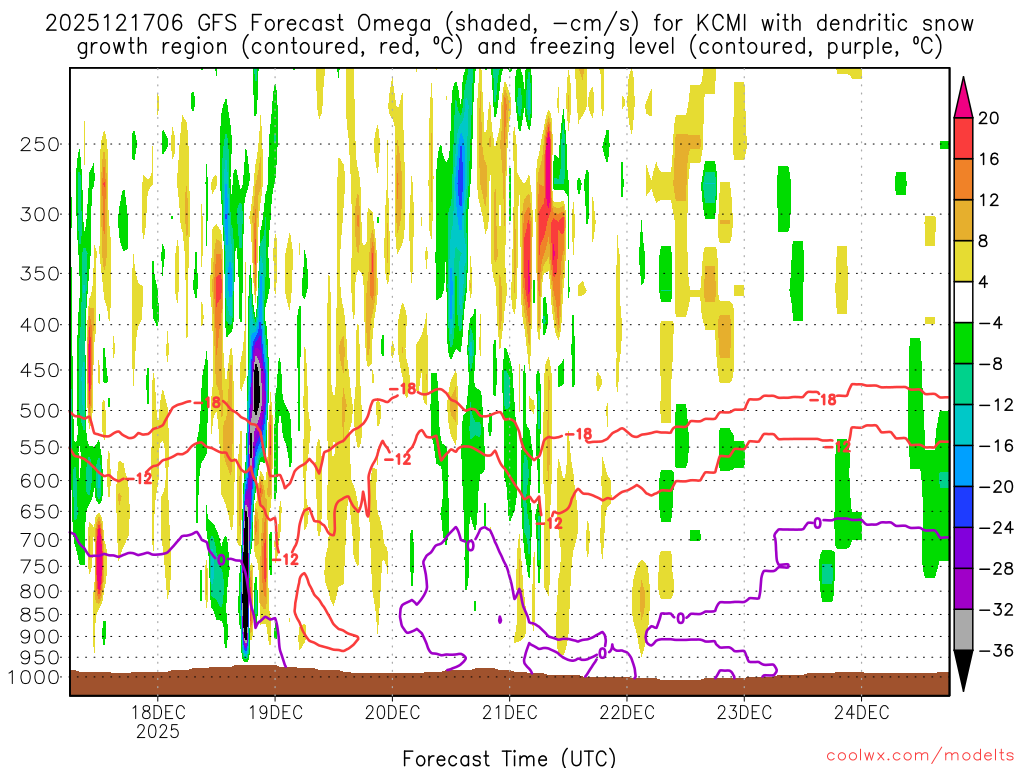Select the green -4 to -8 color swatch

pos(963,343)
